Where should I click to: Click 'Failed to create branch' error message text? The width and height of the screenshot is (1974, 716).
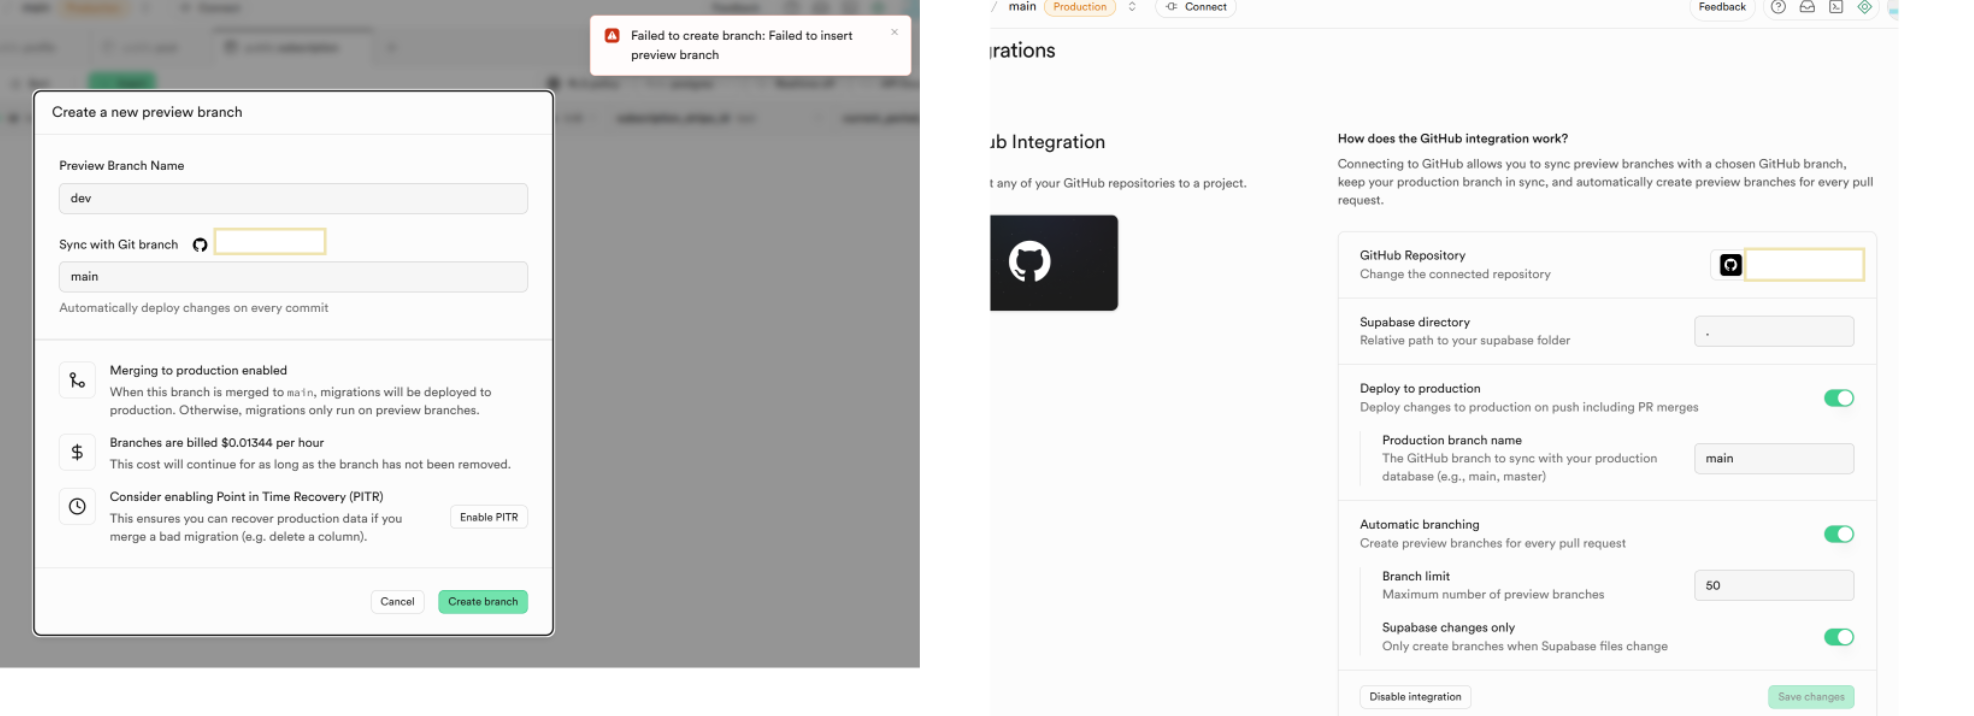pos(742,45)
